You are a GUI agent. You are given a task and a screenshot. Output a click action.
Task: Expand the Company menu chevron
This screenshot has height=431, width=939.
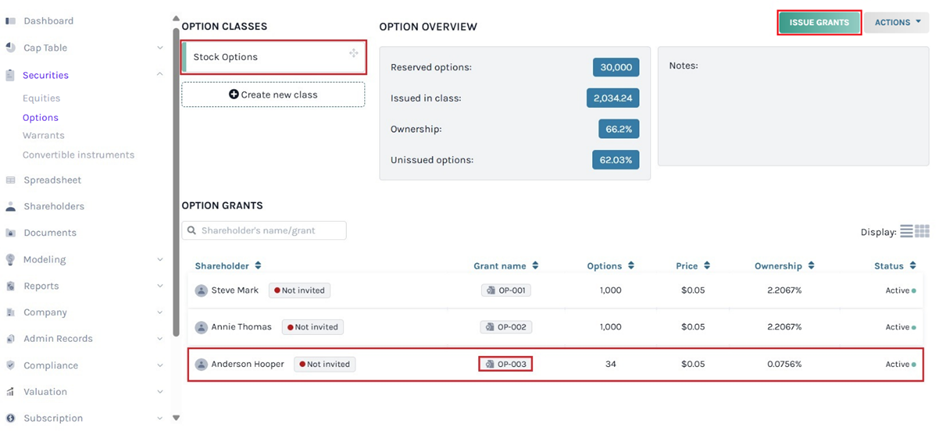(x=160, y=312)
